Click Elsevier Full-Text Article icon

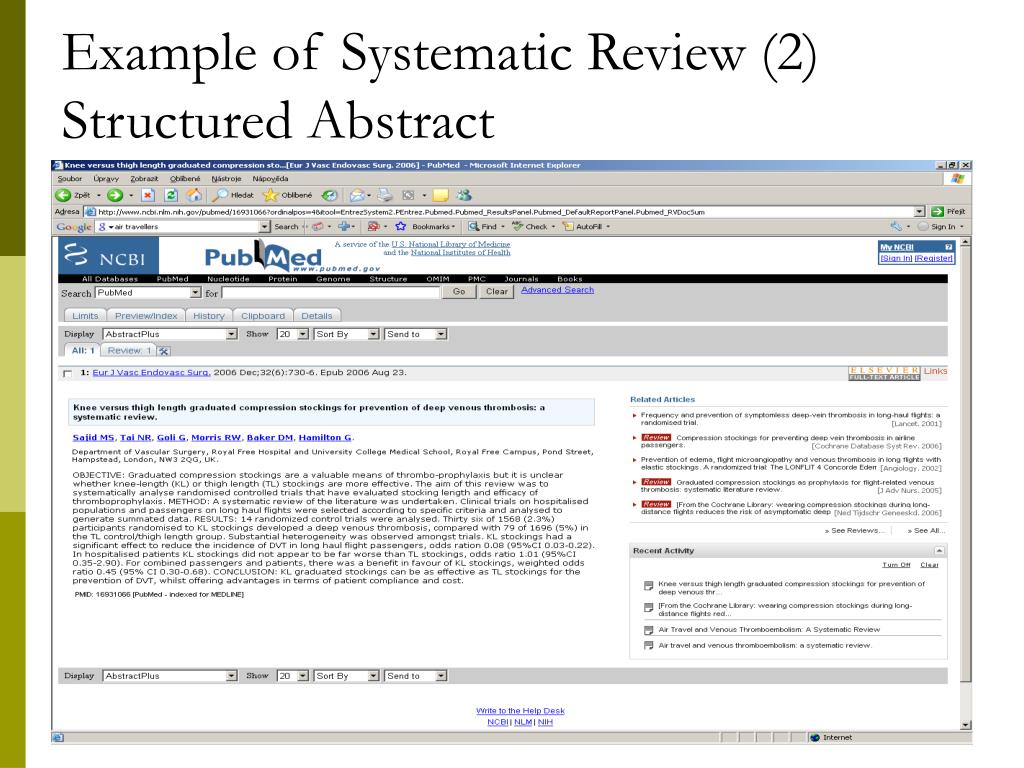(884, 373)
